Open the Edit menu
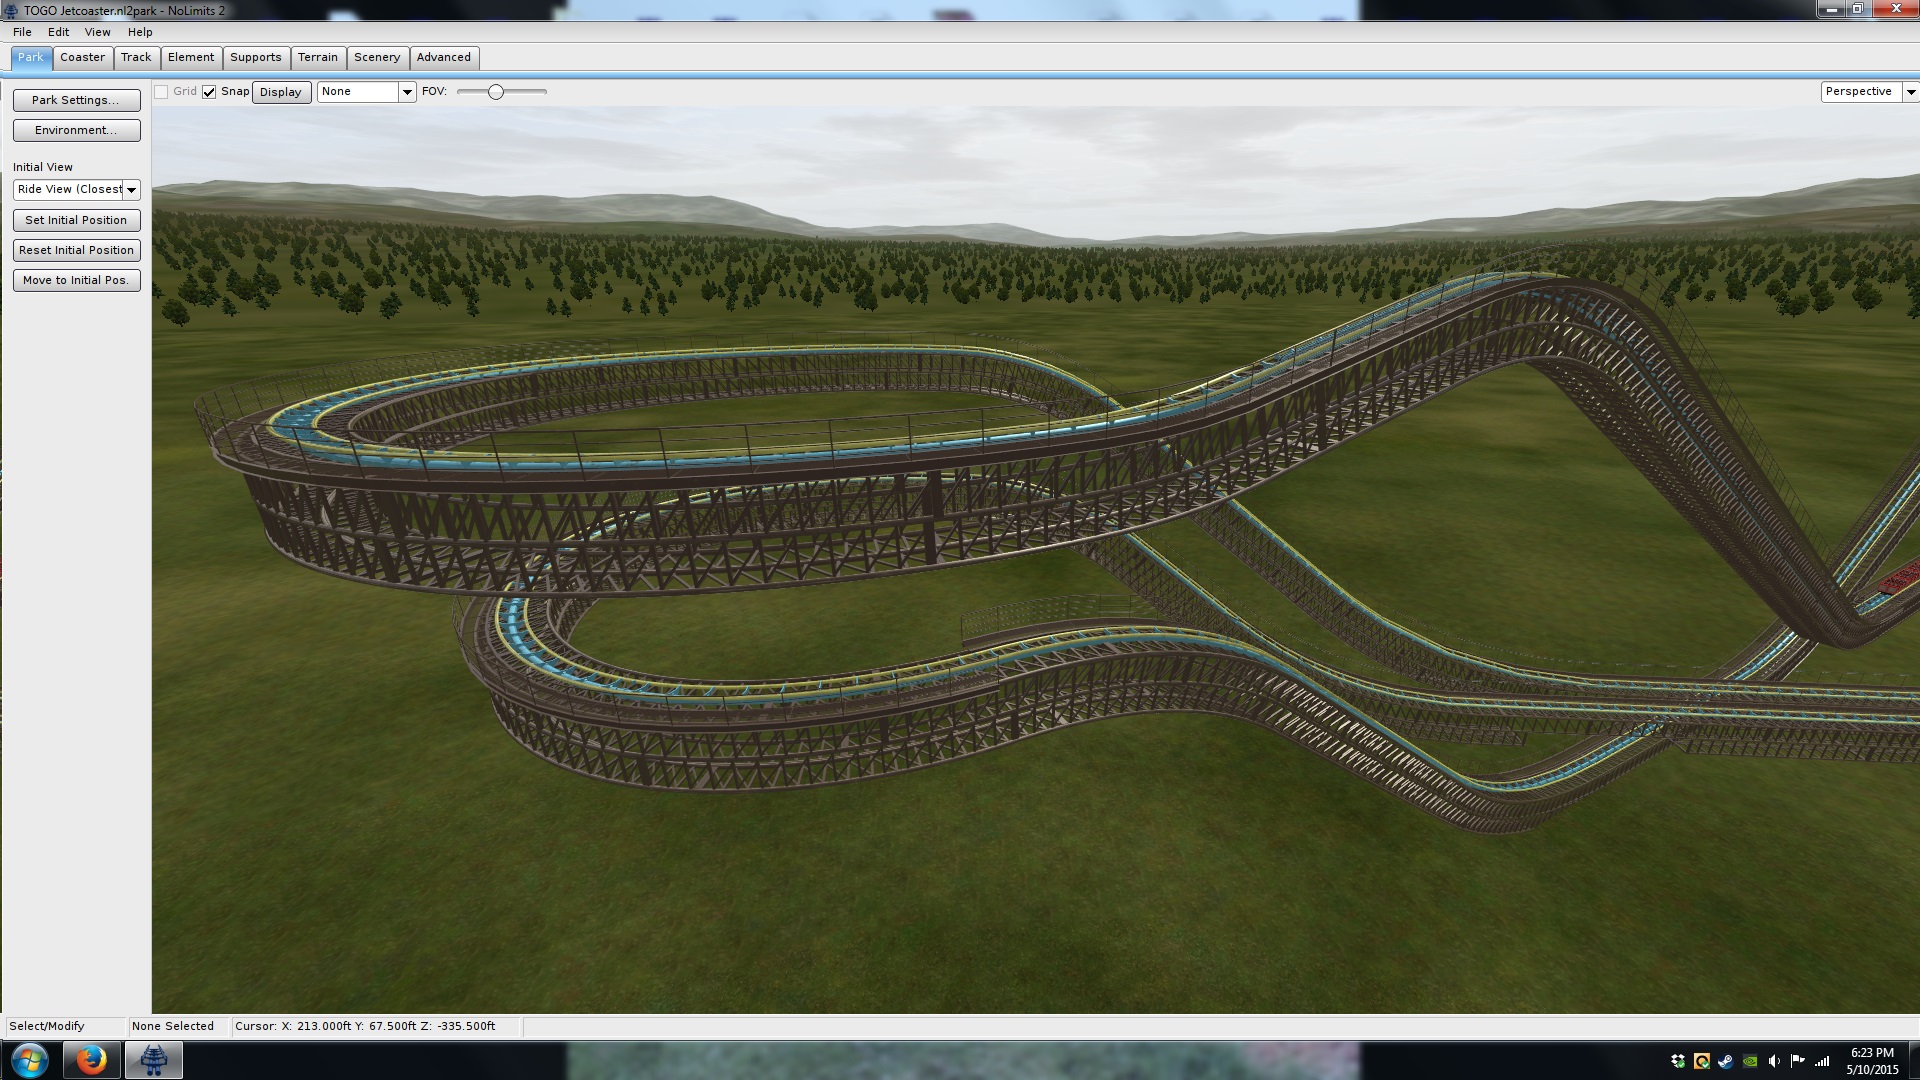 click(58, 32)
